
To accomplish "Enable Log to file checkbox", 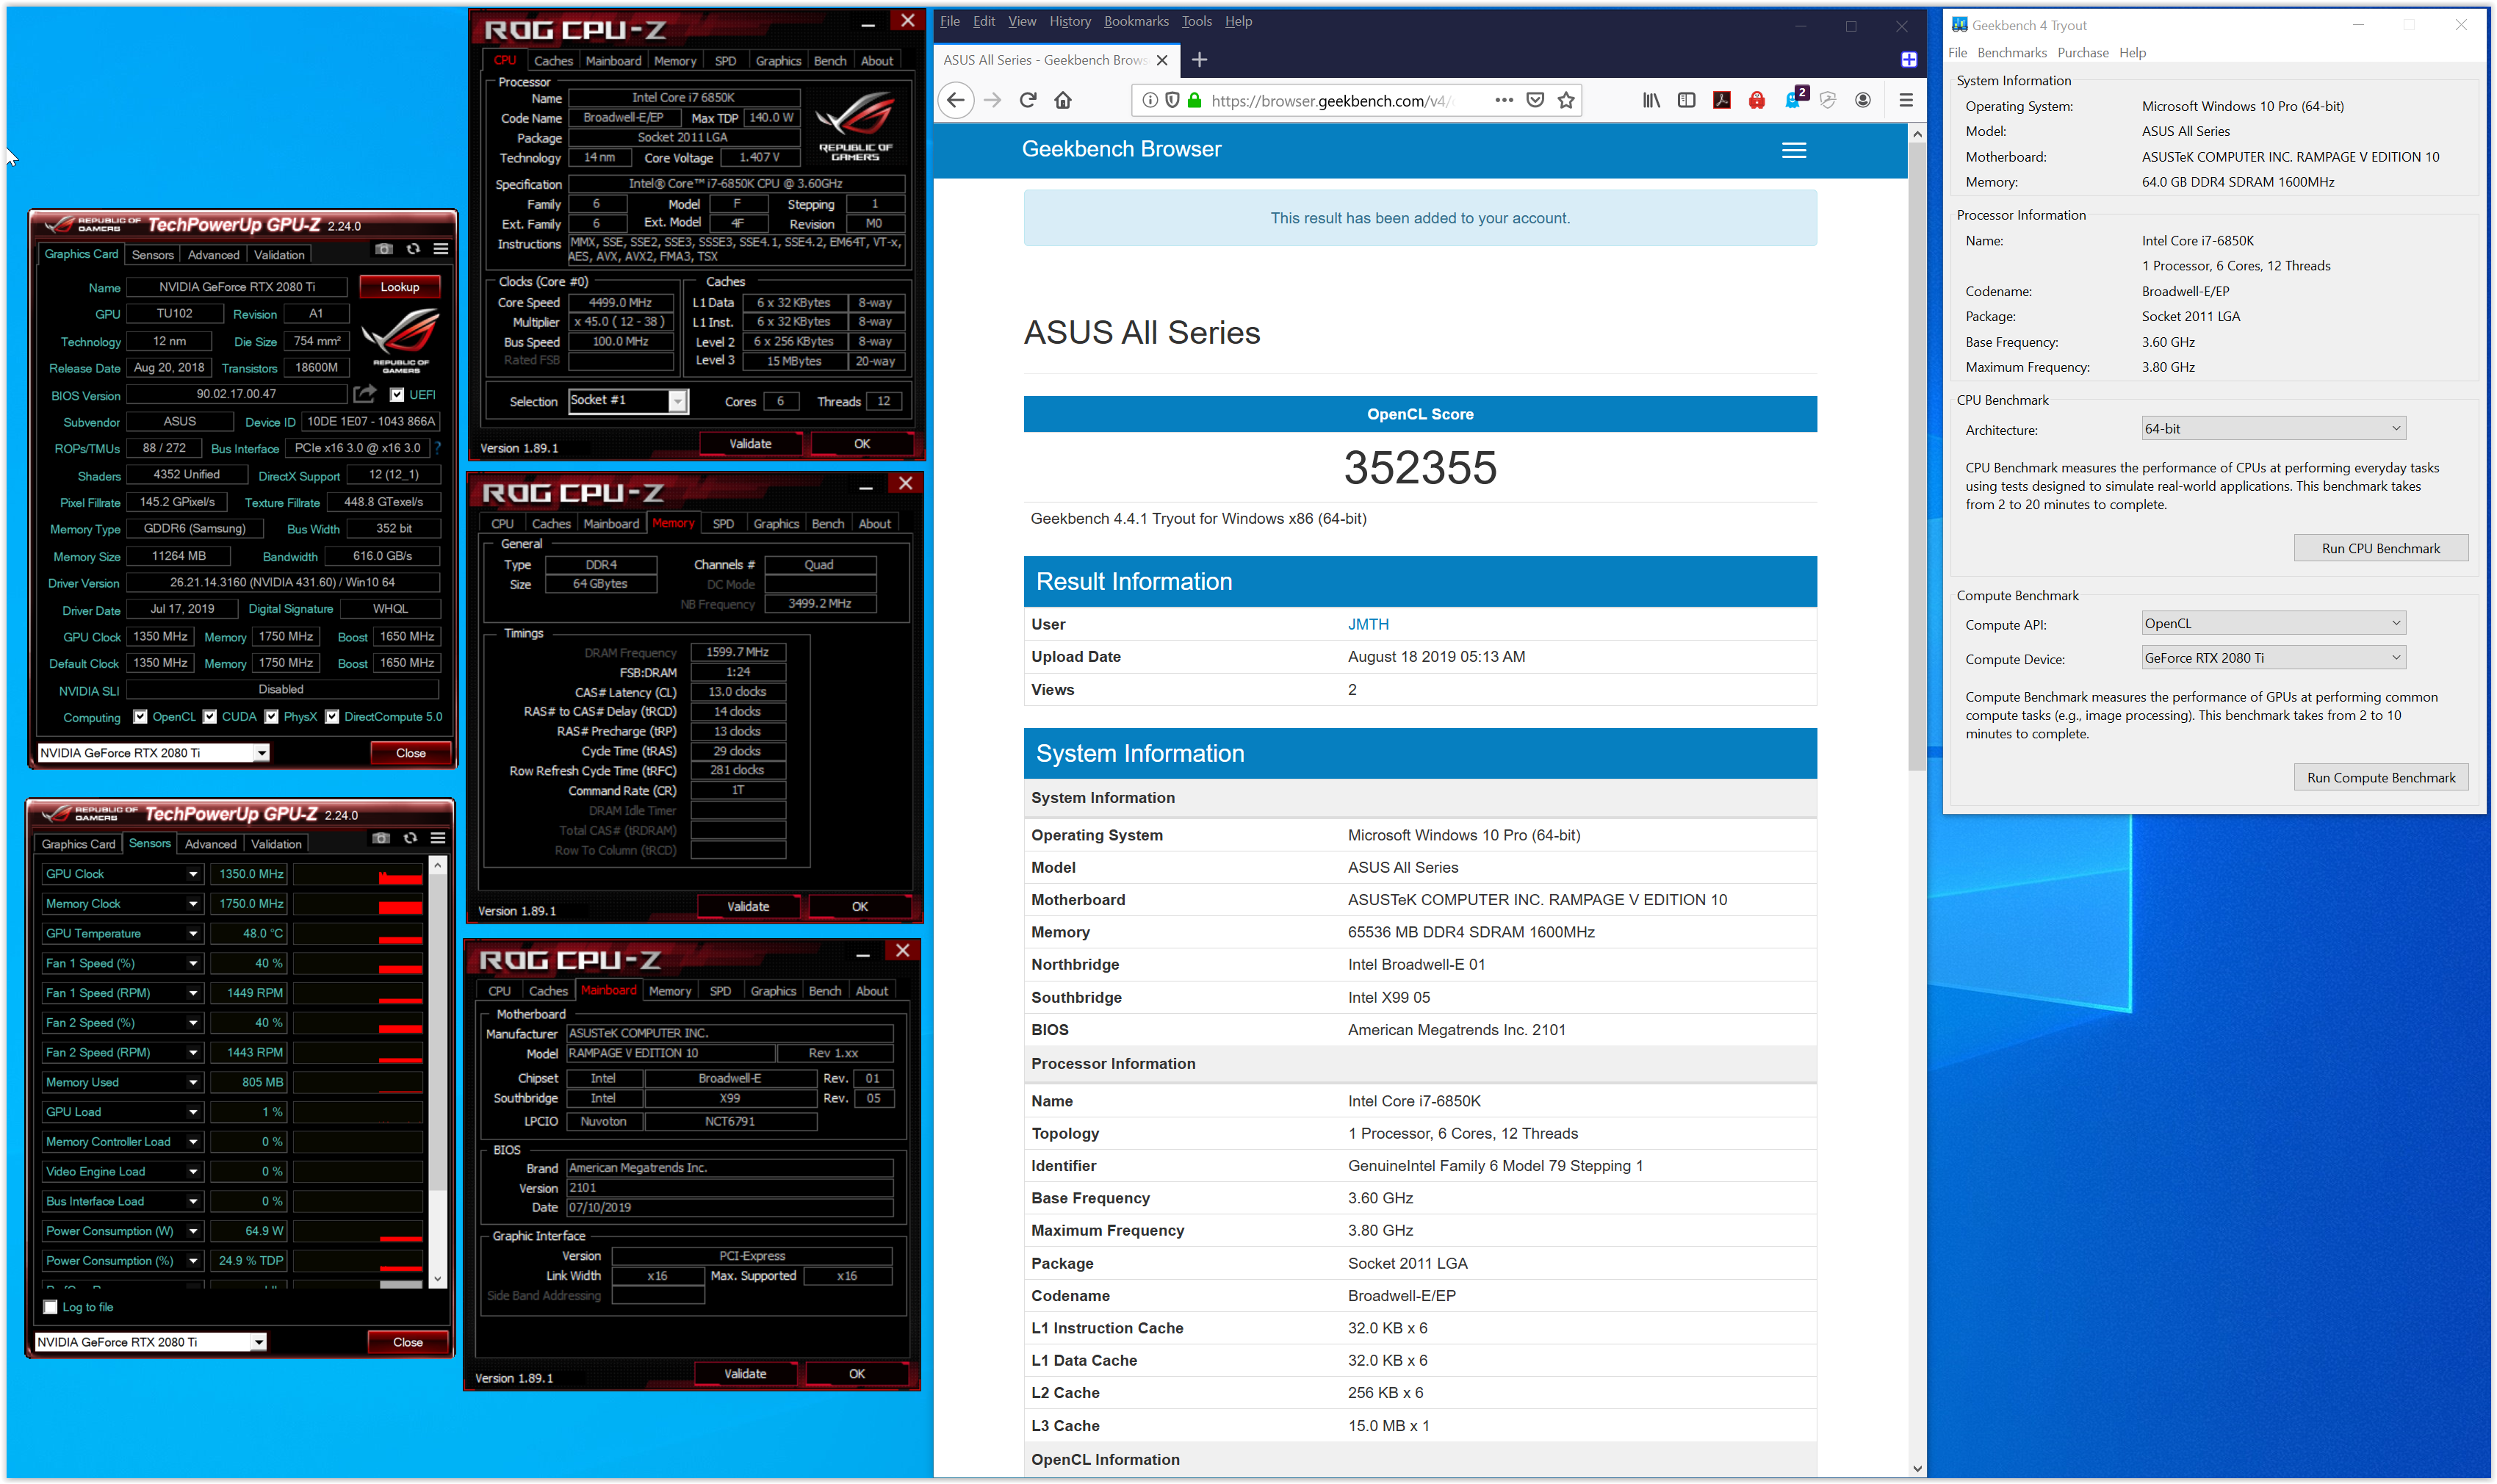I will click(x=51, y=1307).
